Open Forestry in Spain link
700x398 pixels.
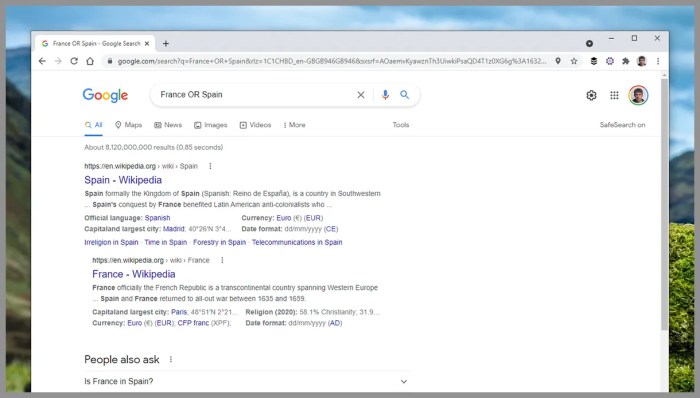(220, 242)
